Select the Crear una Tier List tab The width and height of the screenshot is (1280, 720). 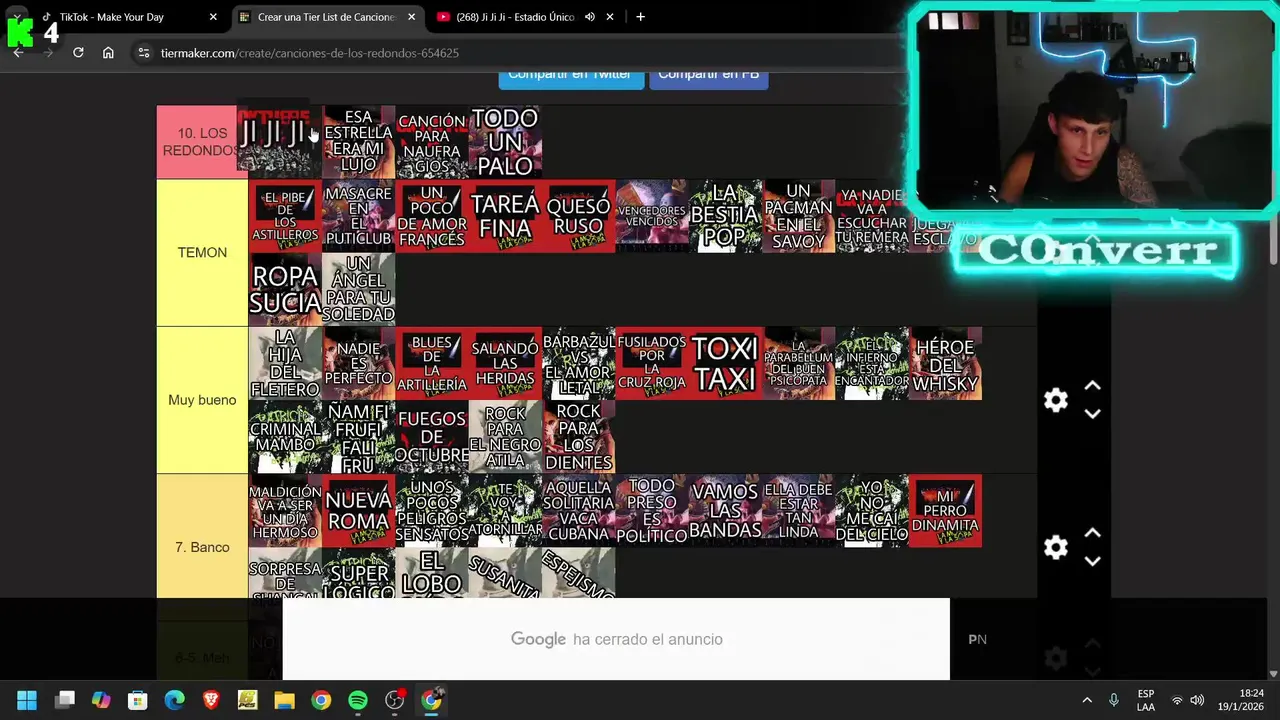pyautogui.click(x=326, y=17)
